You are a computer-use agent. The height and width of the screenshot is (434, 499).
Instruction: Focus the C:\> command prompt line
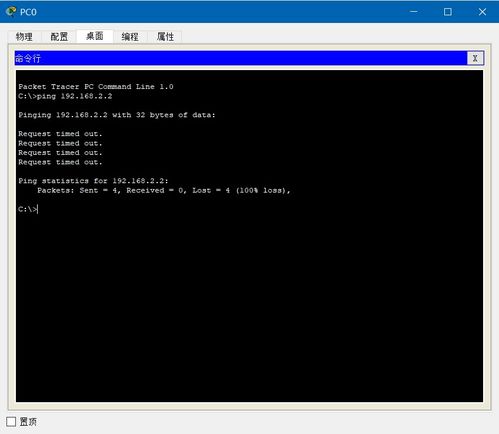[x=28, y=209]
